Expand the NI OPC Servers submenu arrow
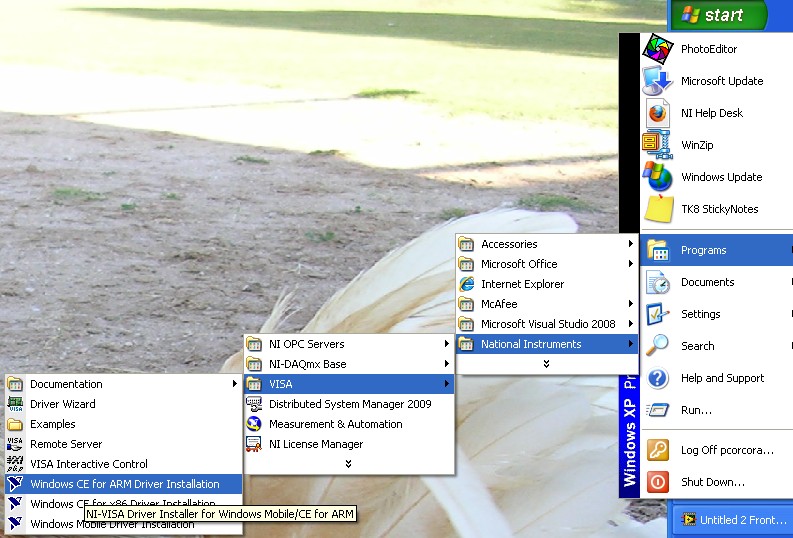The width and height of the screenshot is (793, 538). (447, 344)
